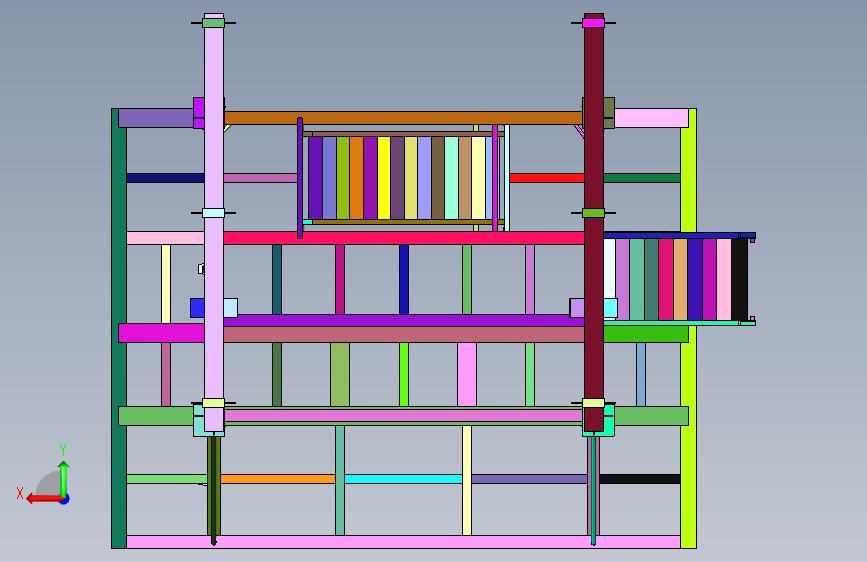The image size is (867, 562).
Task: Pick the pink bottom base beam
Action: click(x=403, y=542)
